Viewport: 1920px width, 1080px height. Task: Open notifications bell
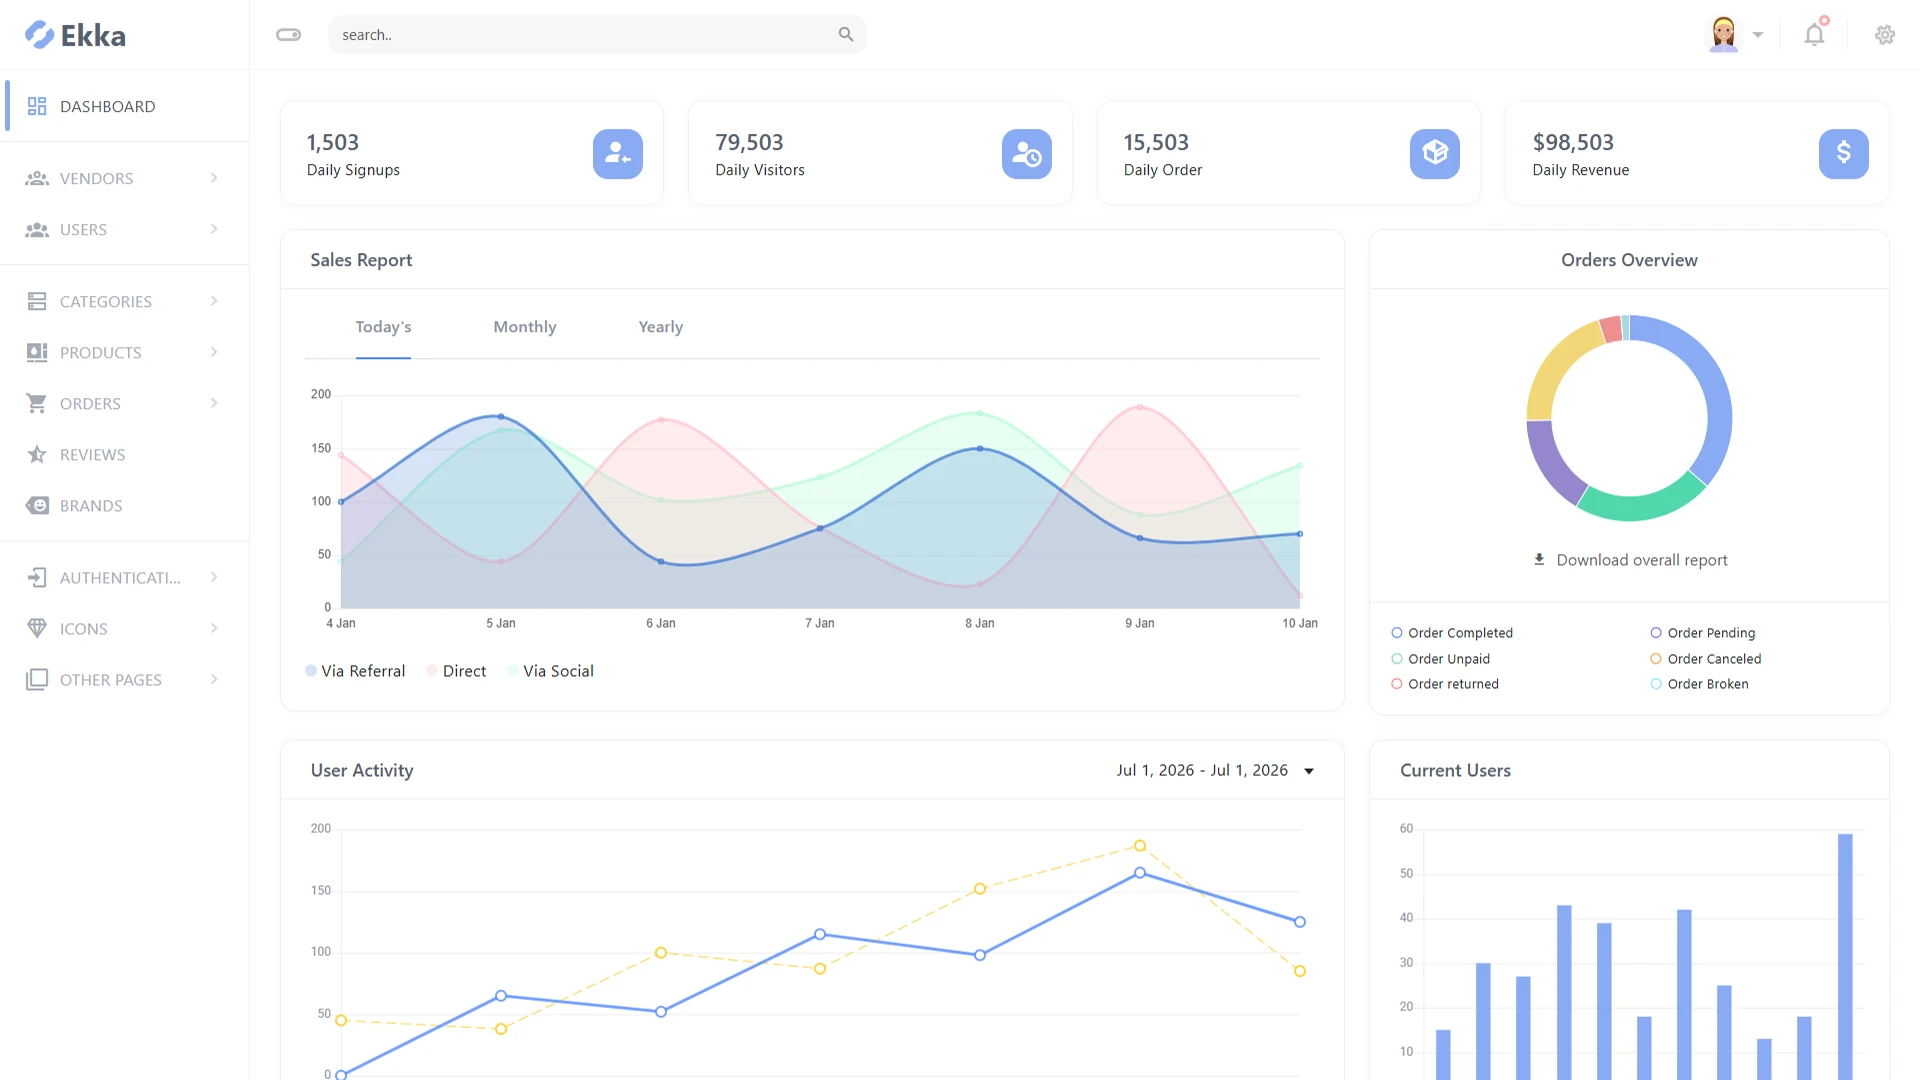coord(1814,35)
